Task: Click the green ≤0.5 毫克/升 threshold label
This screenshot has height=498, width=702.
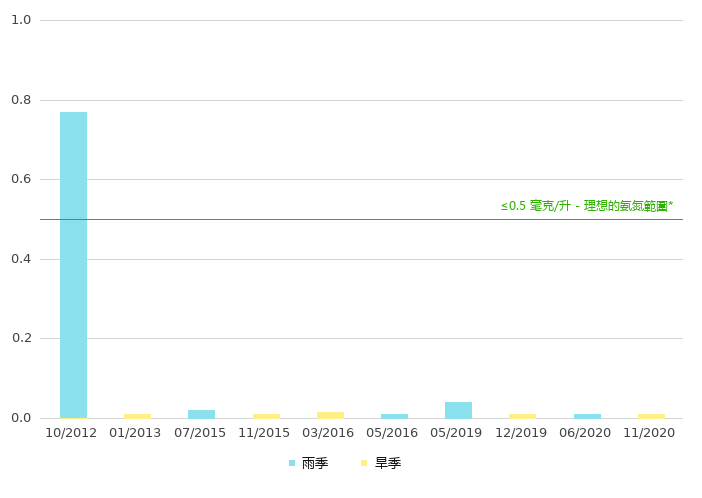Action: coord(586,206)
